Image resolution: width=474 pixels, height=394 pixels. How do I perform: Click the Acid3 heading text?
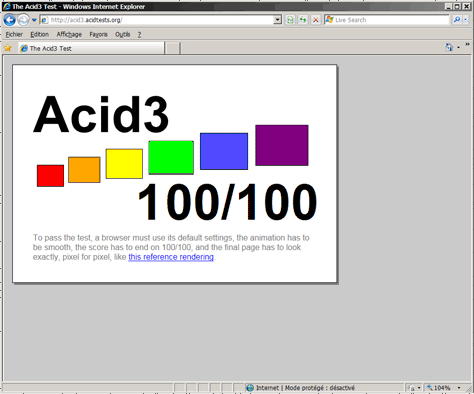(x=101, y=114)
